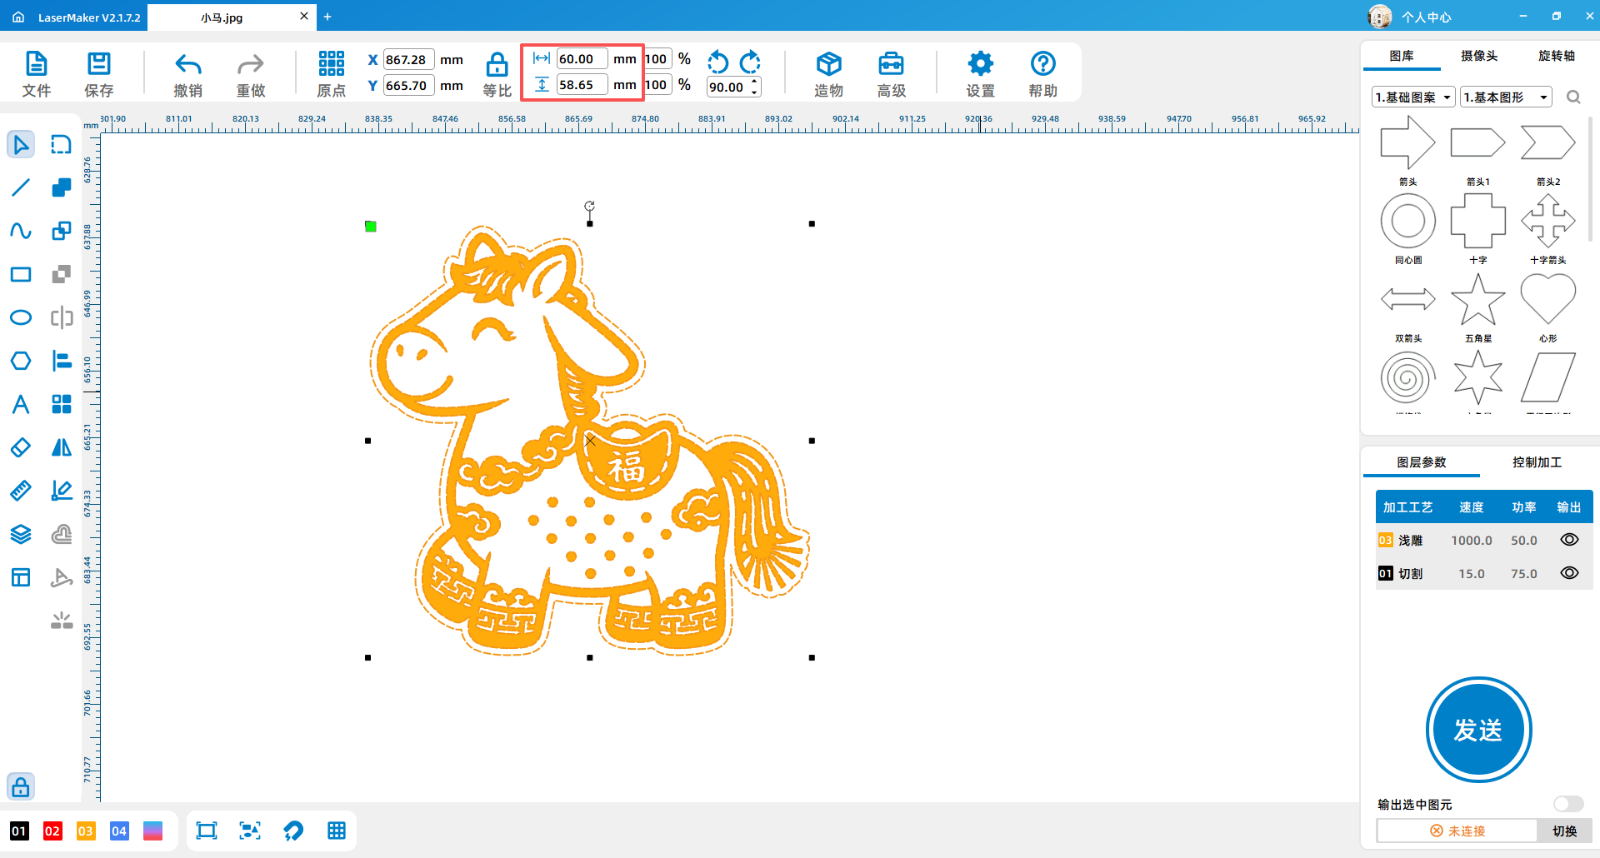Viewport: 1600px width, 858px height.
Task: Expand the 1.基础图案 dropdown
Action: point(1413,97)
